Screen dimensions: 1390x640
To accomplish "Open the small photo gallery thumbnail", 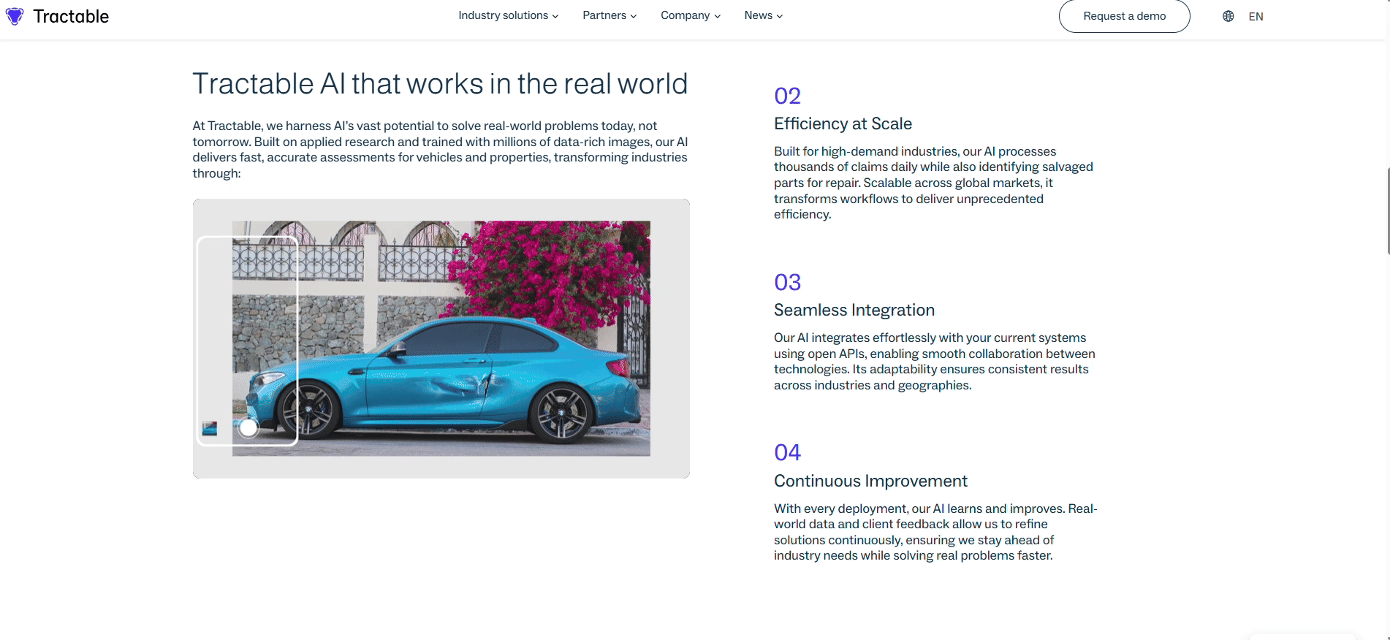I will coord(209,428).
